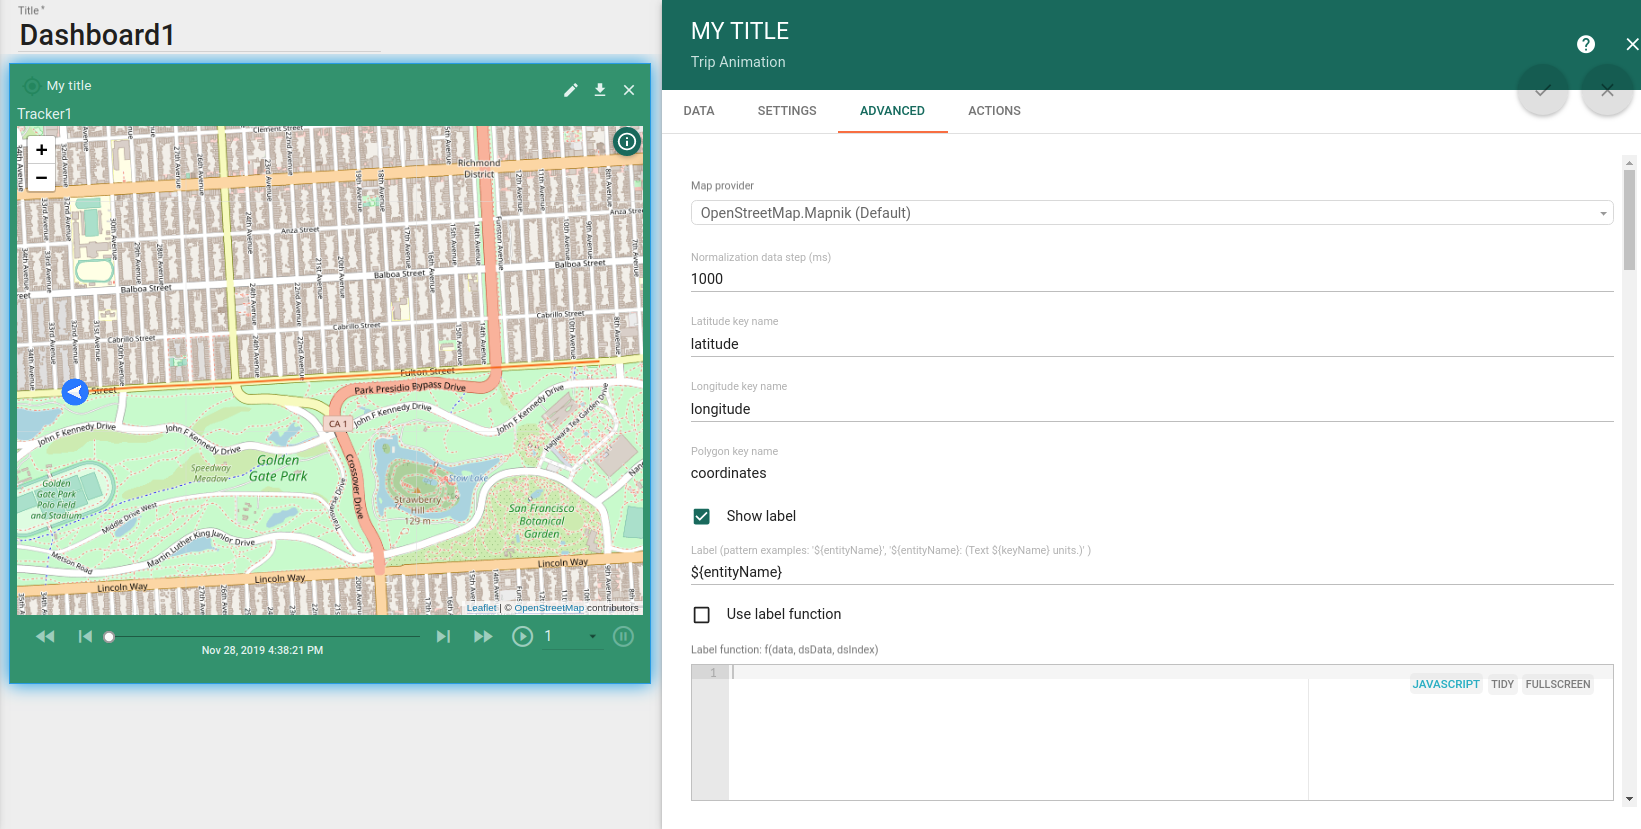Image resolution: width=1641 pixels, height=829 pixels.
Task: Zoom out on the map
Action: [x=41, y=177]
